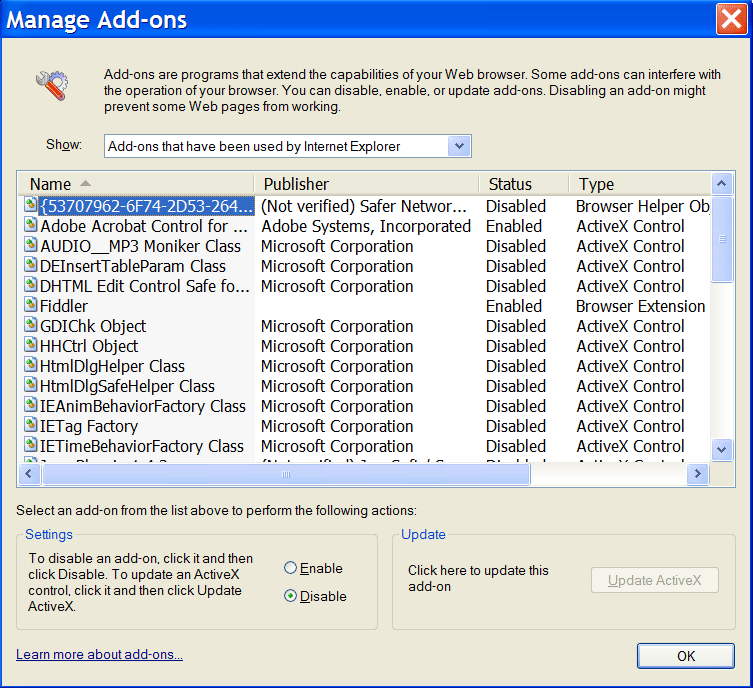Click the Adobe Acrobat Control add-on icon
753x688 pixels.
click(x=30, y=224)
